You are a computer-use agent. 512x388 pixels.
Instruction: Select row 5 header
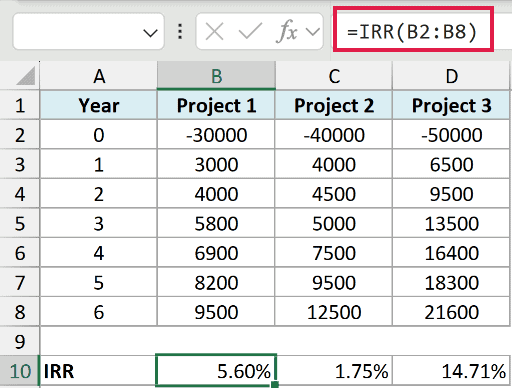pyautogui.click(x=20, y=223)
